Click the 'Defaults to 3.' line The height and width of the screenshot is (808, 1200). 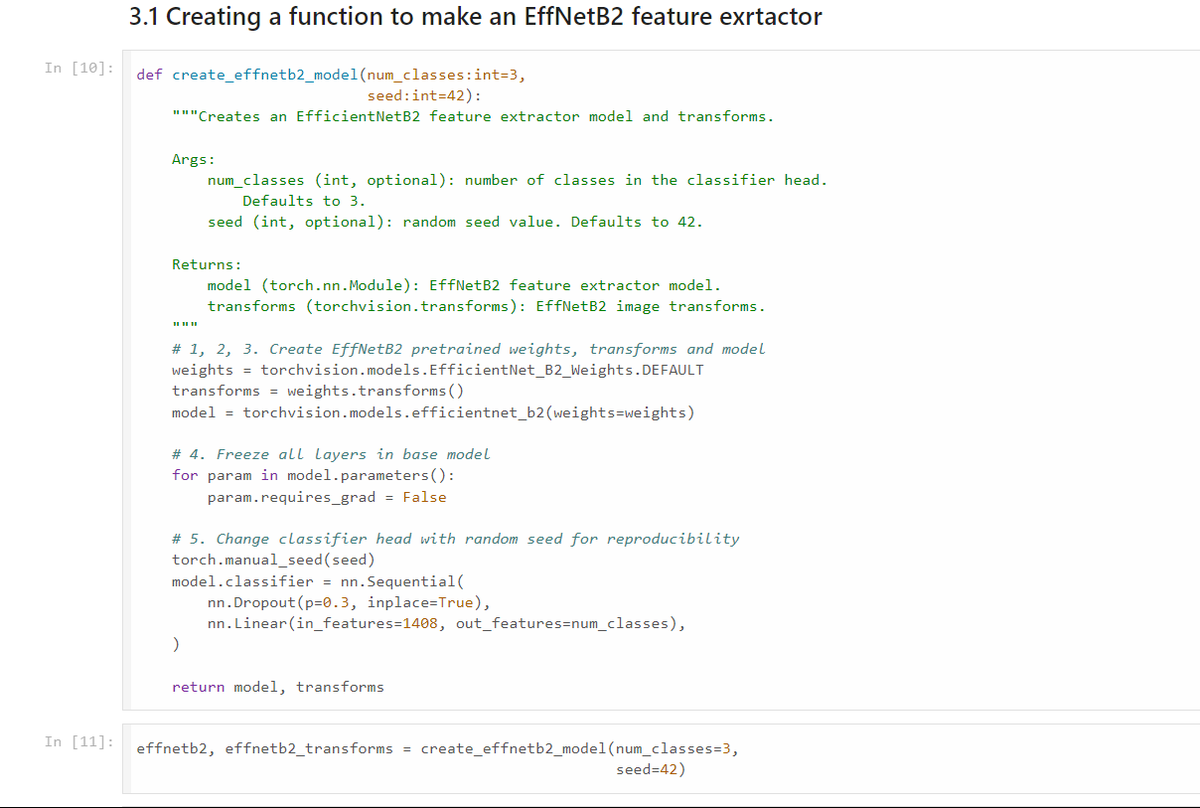(304, 201)
